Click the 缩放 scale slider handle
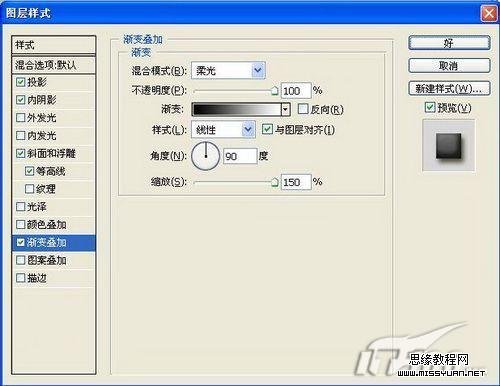 coord(274,182)
